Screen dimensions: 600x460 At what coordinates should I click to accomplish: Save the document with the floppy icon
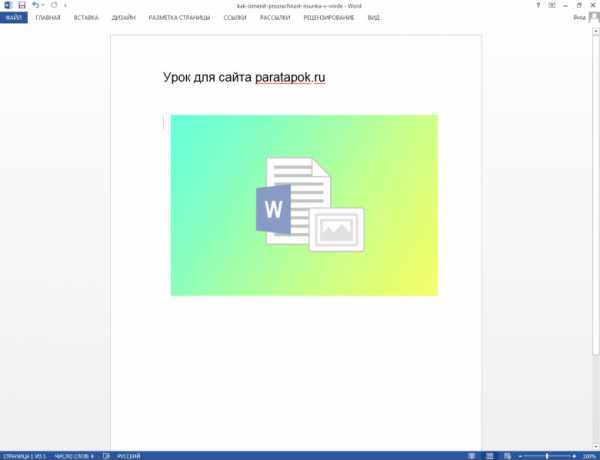click(x=22, y=5)
